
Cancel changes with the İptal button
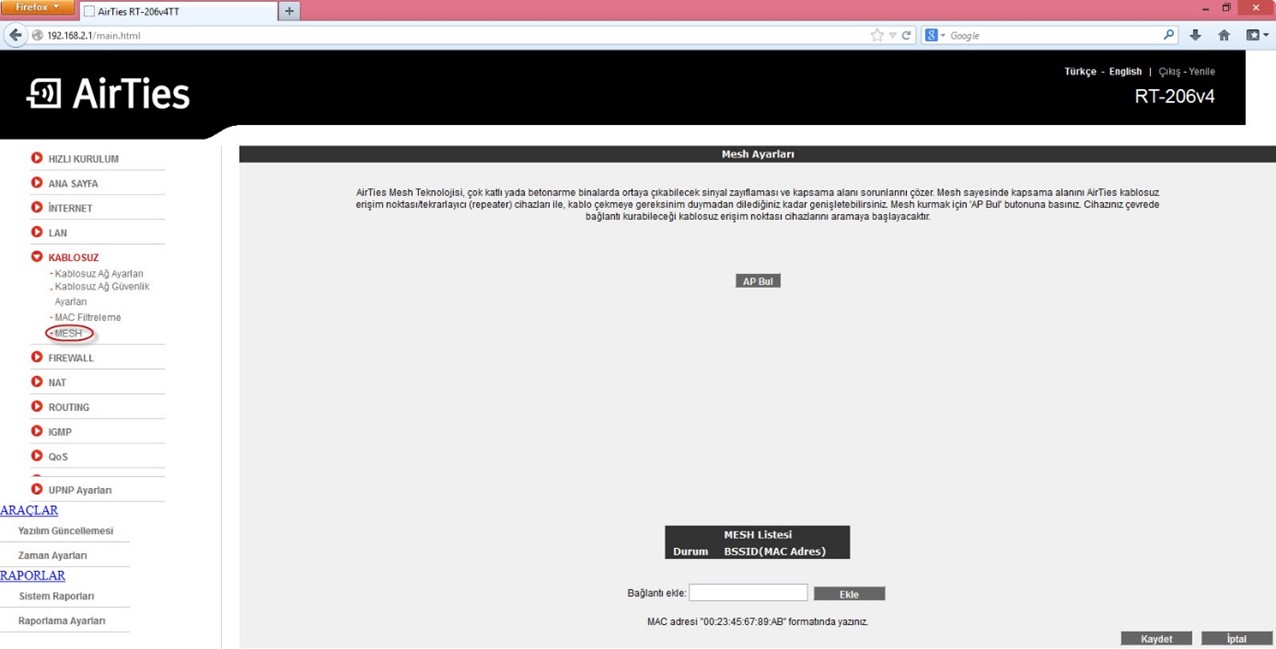(x=1237, y=638)
